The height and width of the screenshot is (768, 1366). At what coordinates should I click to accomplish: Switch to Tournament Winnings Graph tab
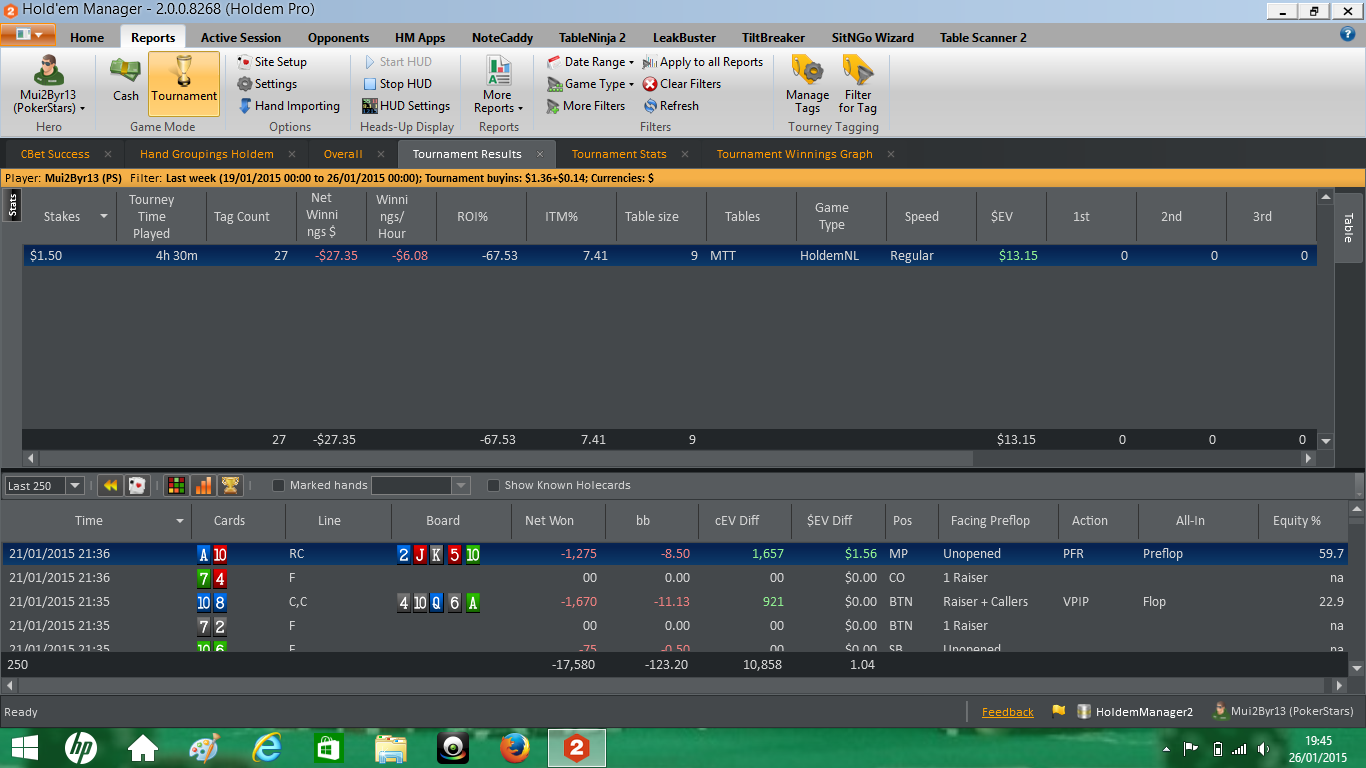tap(795, 154)
